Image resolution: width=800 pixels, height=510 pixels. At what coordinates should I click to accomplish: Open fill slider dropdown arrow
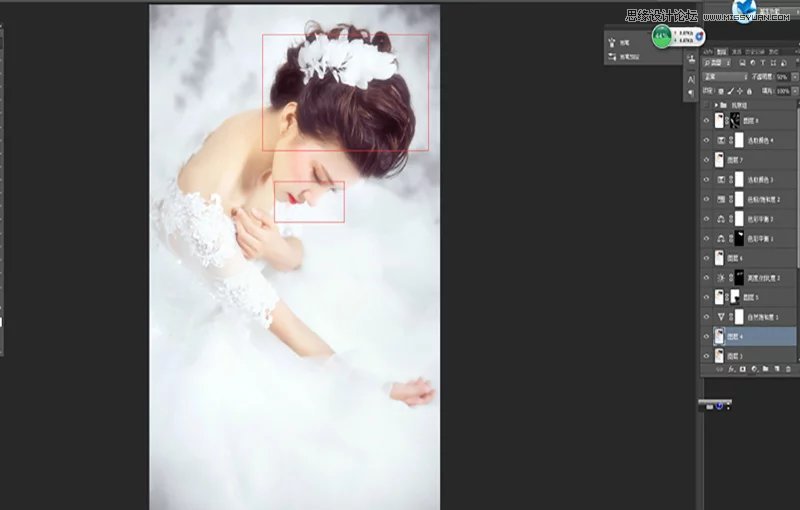click(795, 91)
